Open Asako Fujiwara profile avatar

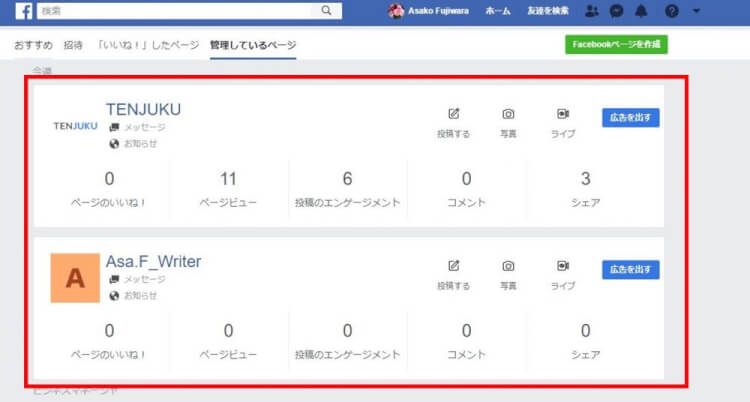(396, 11)
